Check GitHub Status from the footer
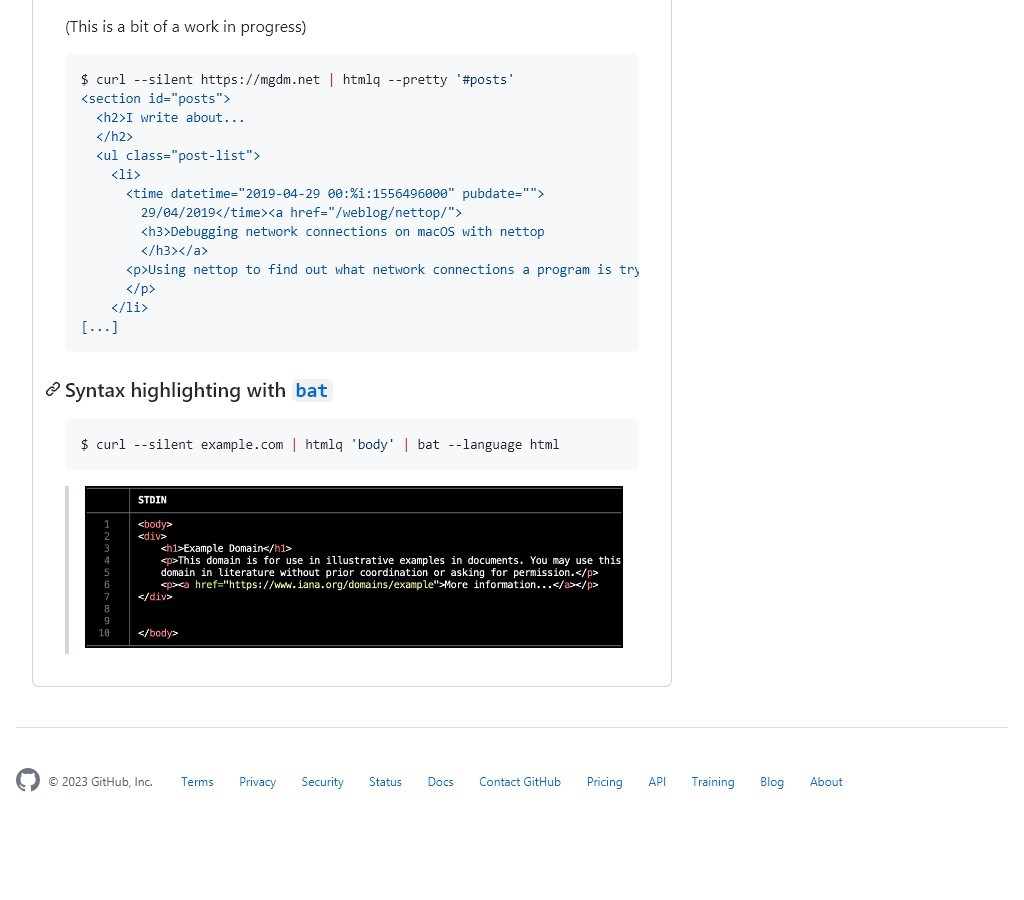 [385, 782]
